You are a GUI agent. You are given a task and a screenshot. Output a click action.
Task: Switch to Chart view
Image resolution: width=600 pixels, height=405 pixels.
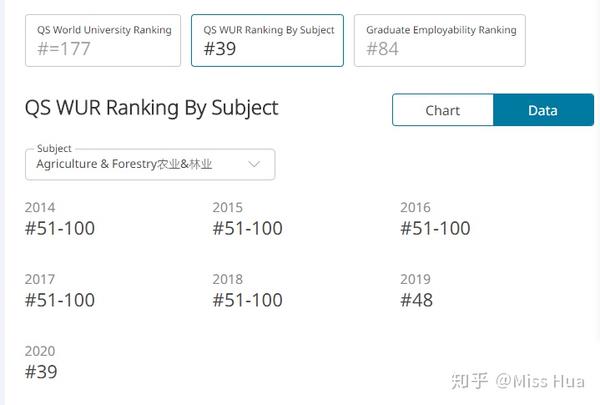(443, 110)
